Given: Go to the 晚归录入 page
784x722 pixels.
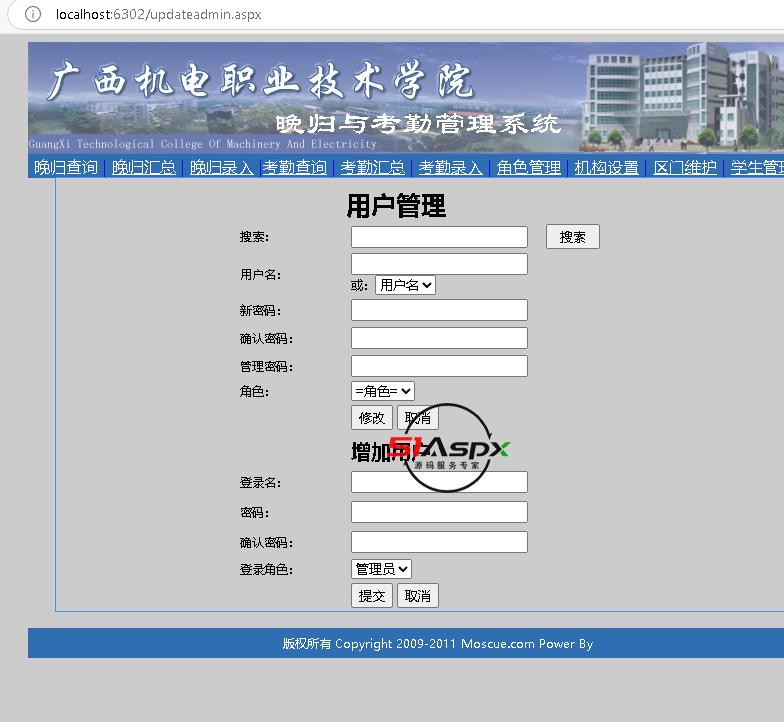Looking at the screenshot, I should (222, 168).
